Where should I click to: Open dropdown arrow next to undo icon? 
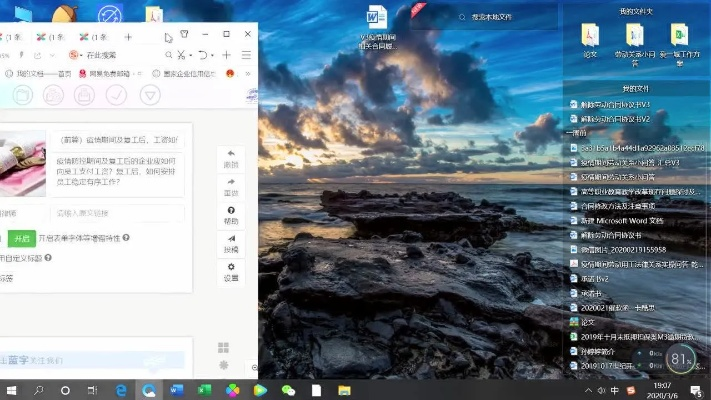pyautogui.click(x=214, y=55)
